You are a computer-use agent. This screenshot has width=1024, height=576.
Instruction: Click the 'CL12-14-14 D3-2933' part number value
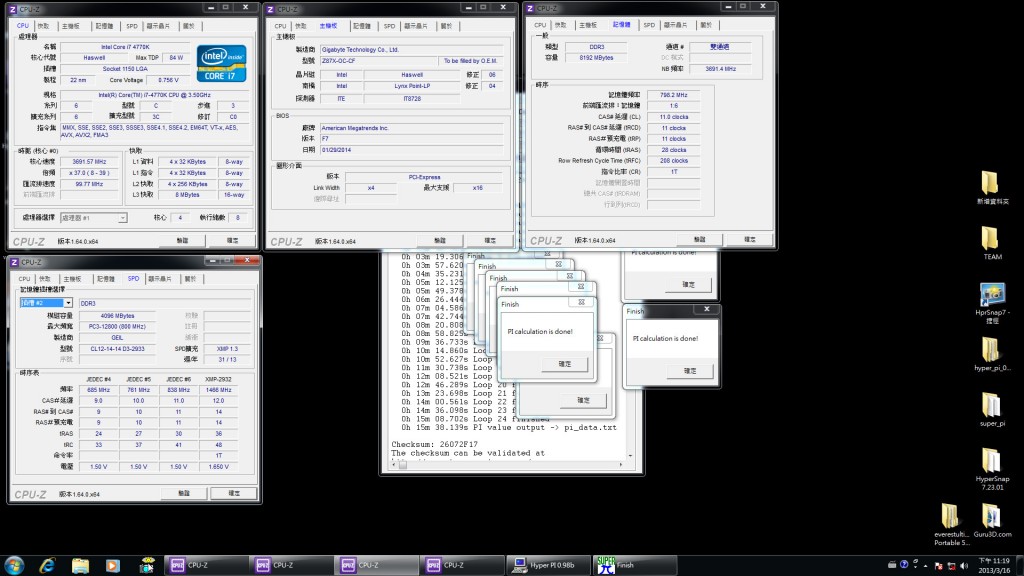117,349
